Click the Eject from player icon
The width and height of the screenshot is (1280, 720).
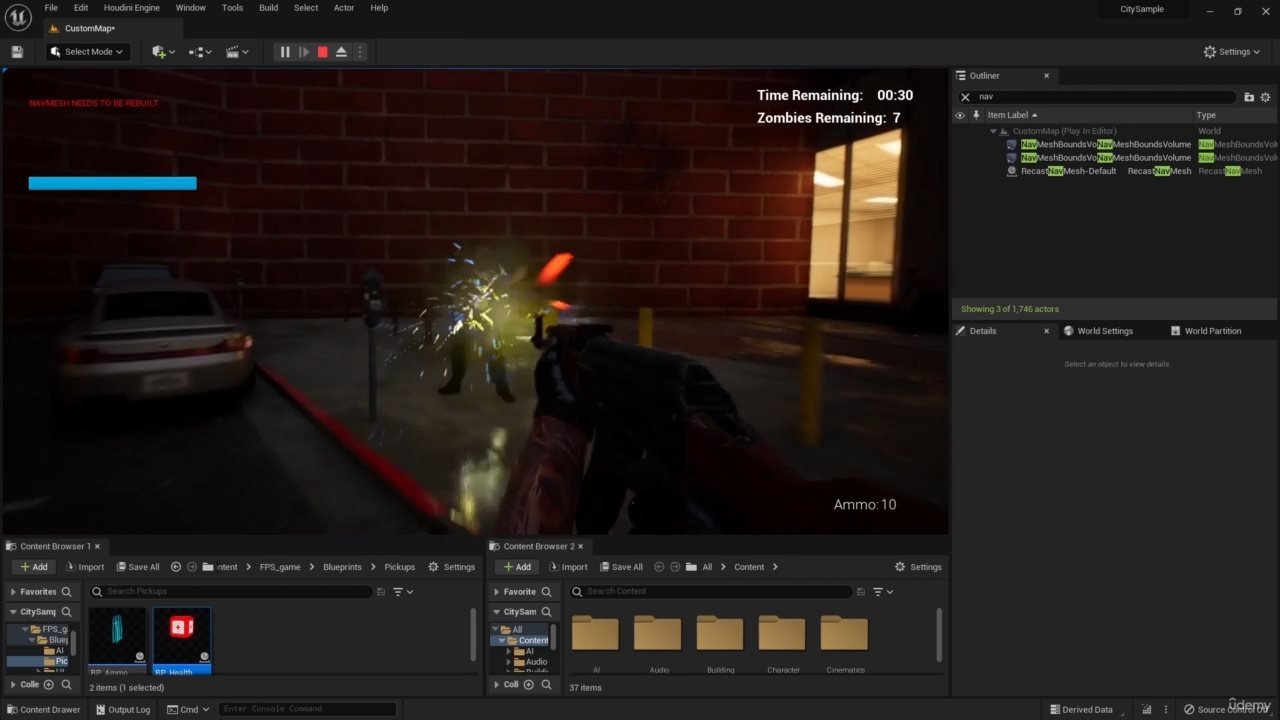pyautogui.click(x=341, y=52)
